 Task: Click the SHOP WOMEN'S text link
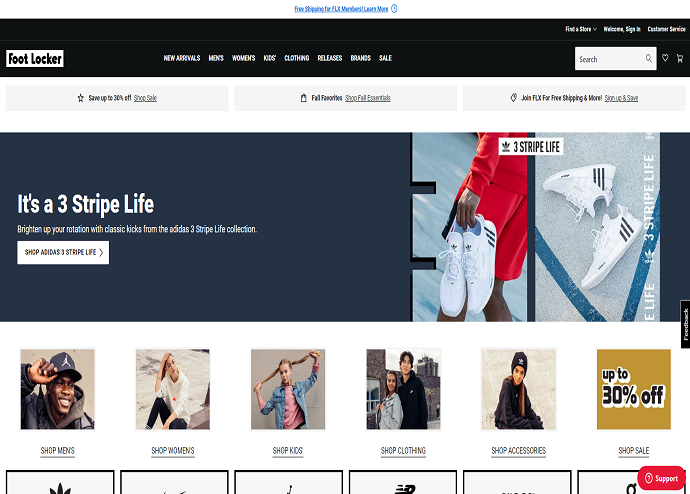(173, 451)
